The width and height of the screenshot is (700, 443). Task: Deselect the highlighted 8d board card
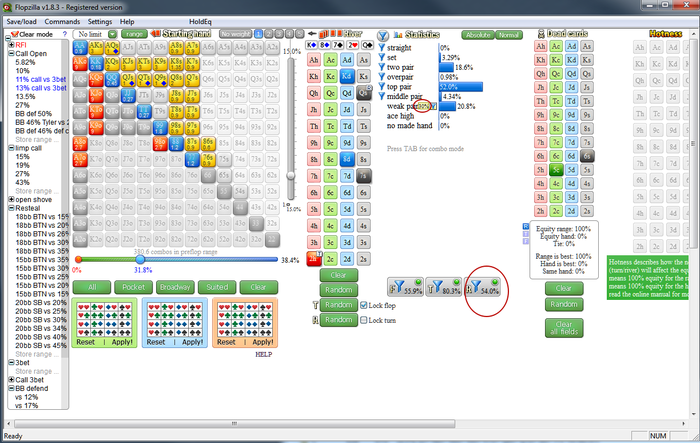click(x=347, y=159)
